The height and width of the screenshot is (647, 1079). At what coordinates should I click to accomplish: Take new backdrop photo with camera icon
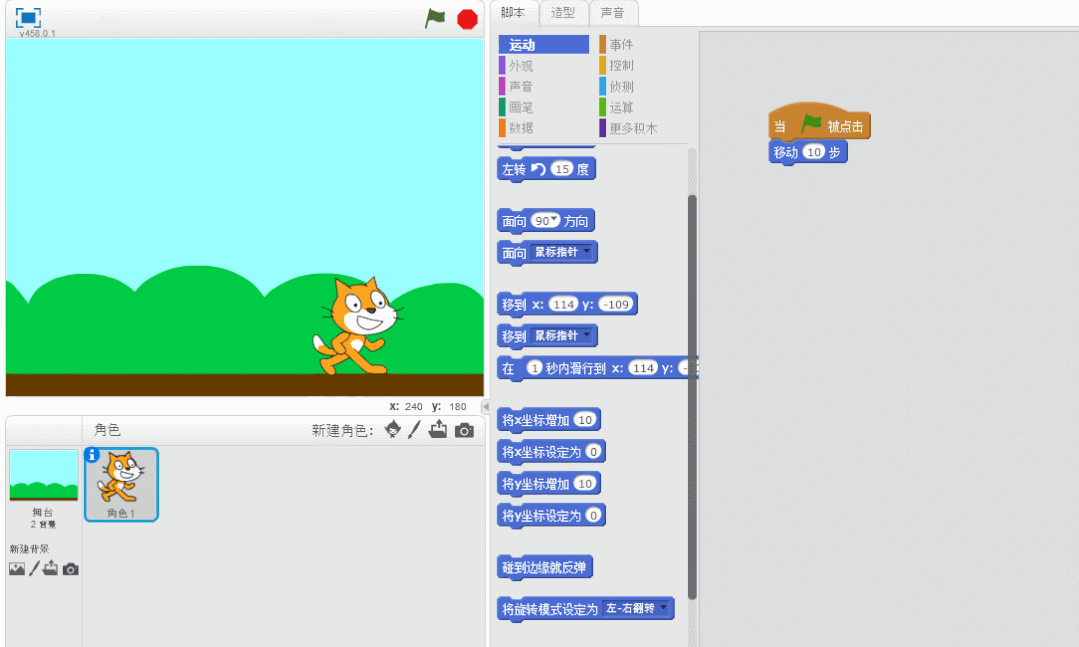tap(70, 569)
